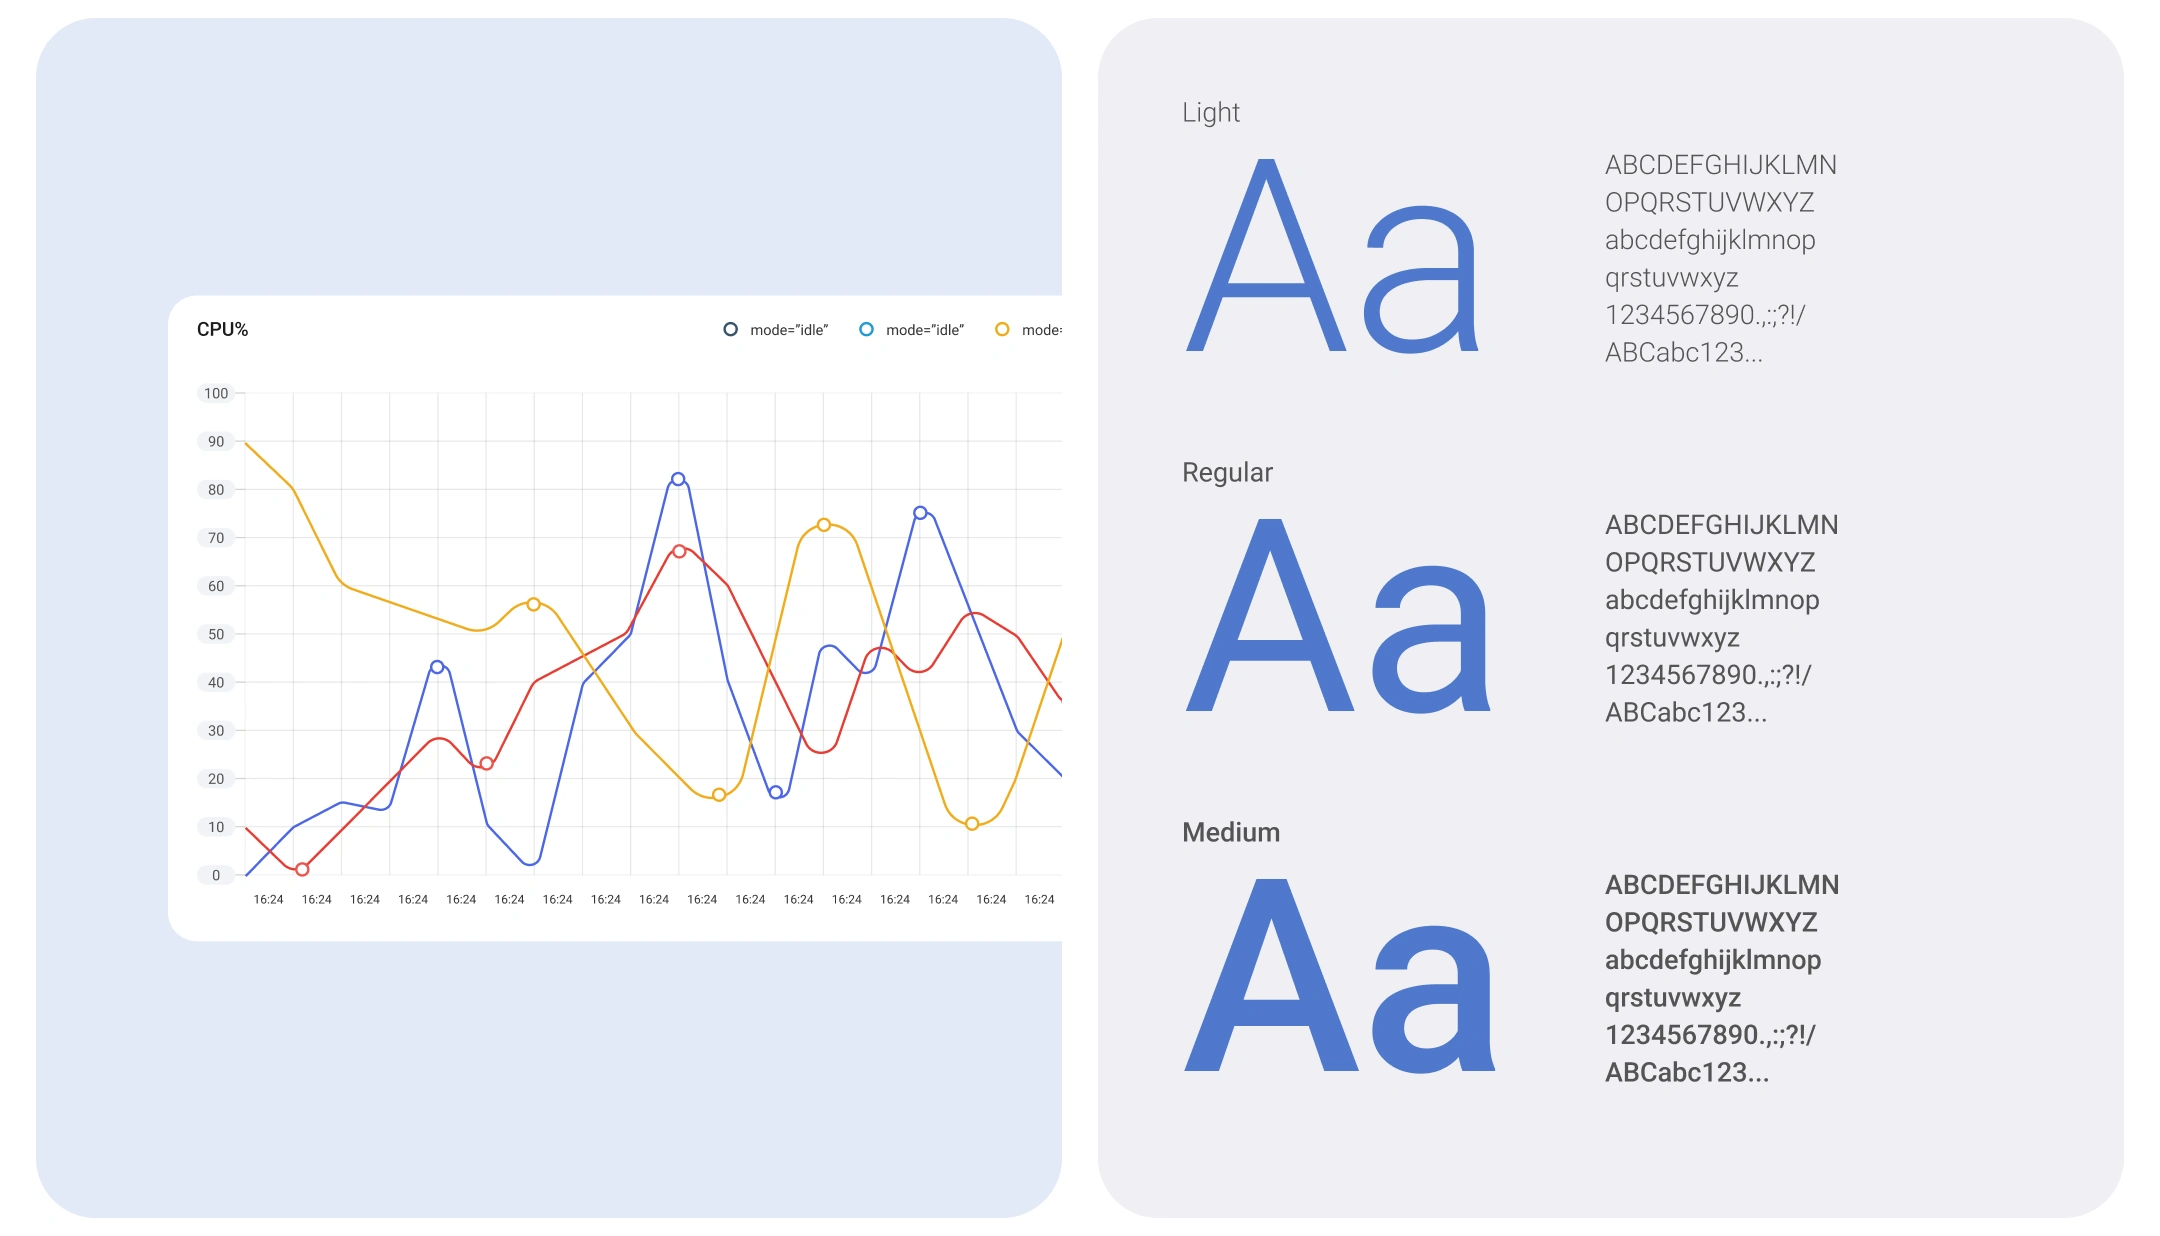The width and height of the screenshot is (2160, 1236).
Task: Click the blue data point near 43
Action: [437, 667]
